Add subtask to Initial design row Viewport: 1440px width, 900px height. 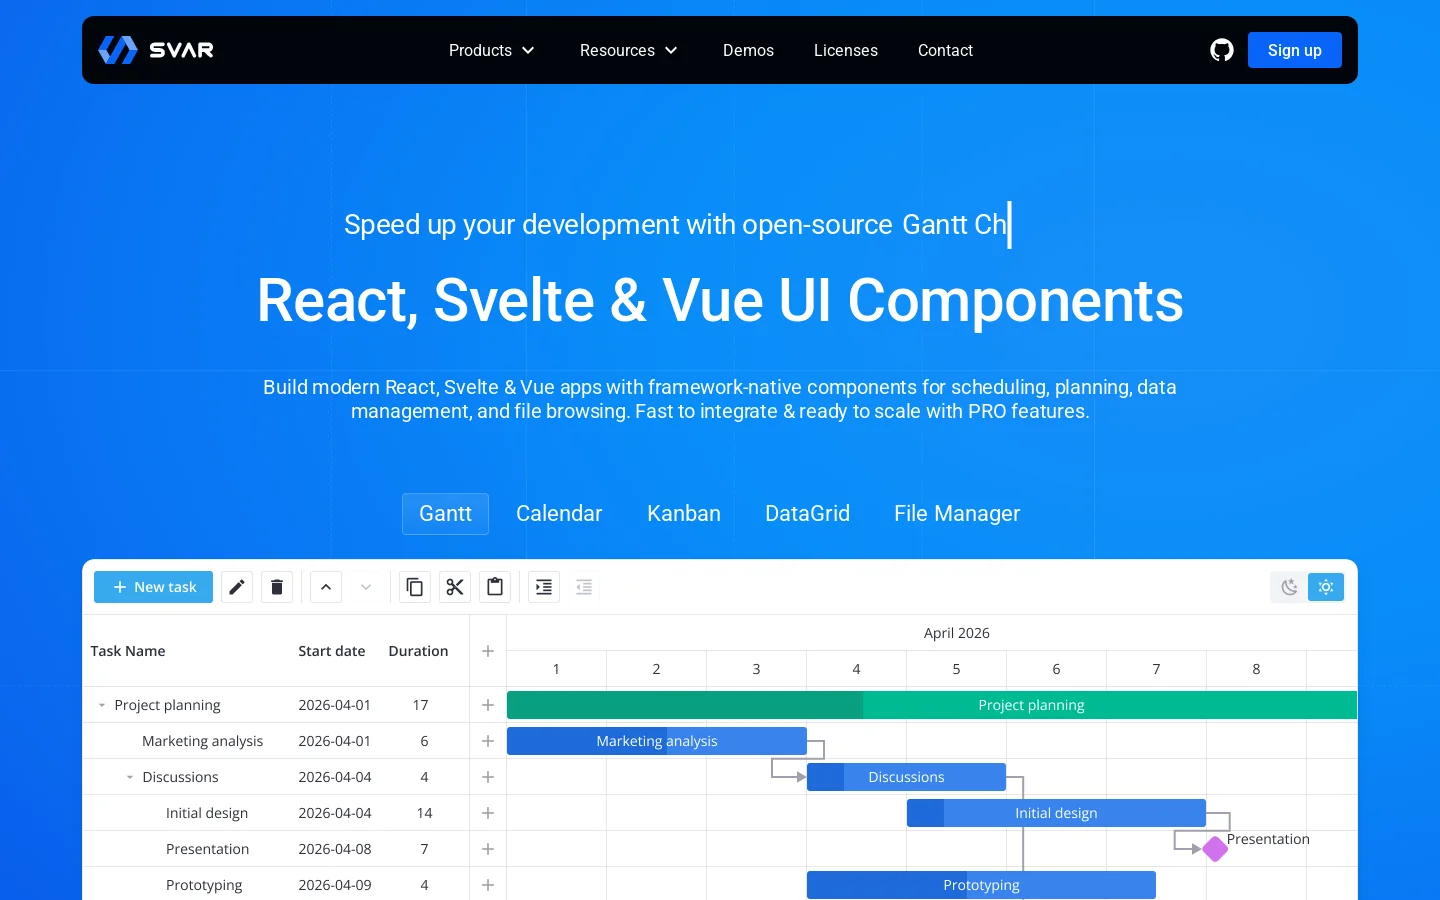pyautogui.click(x=488, y=813)
